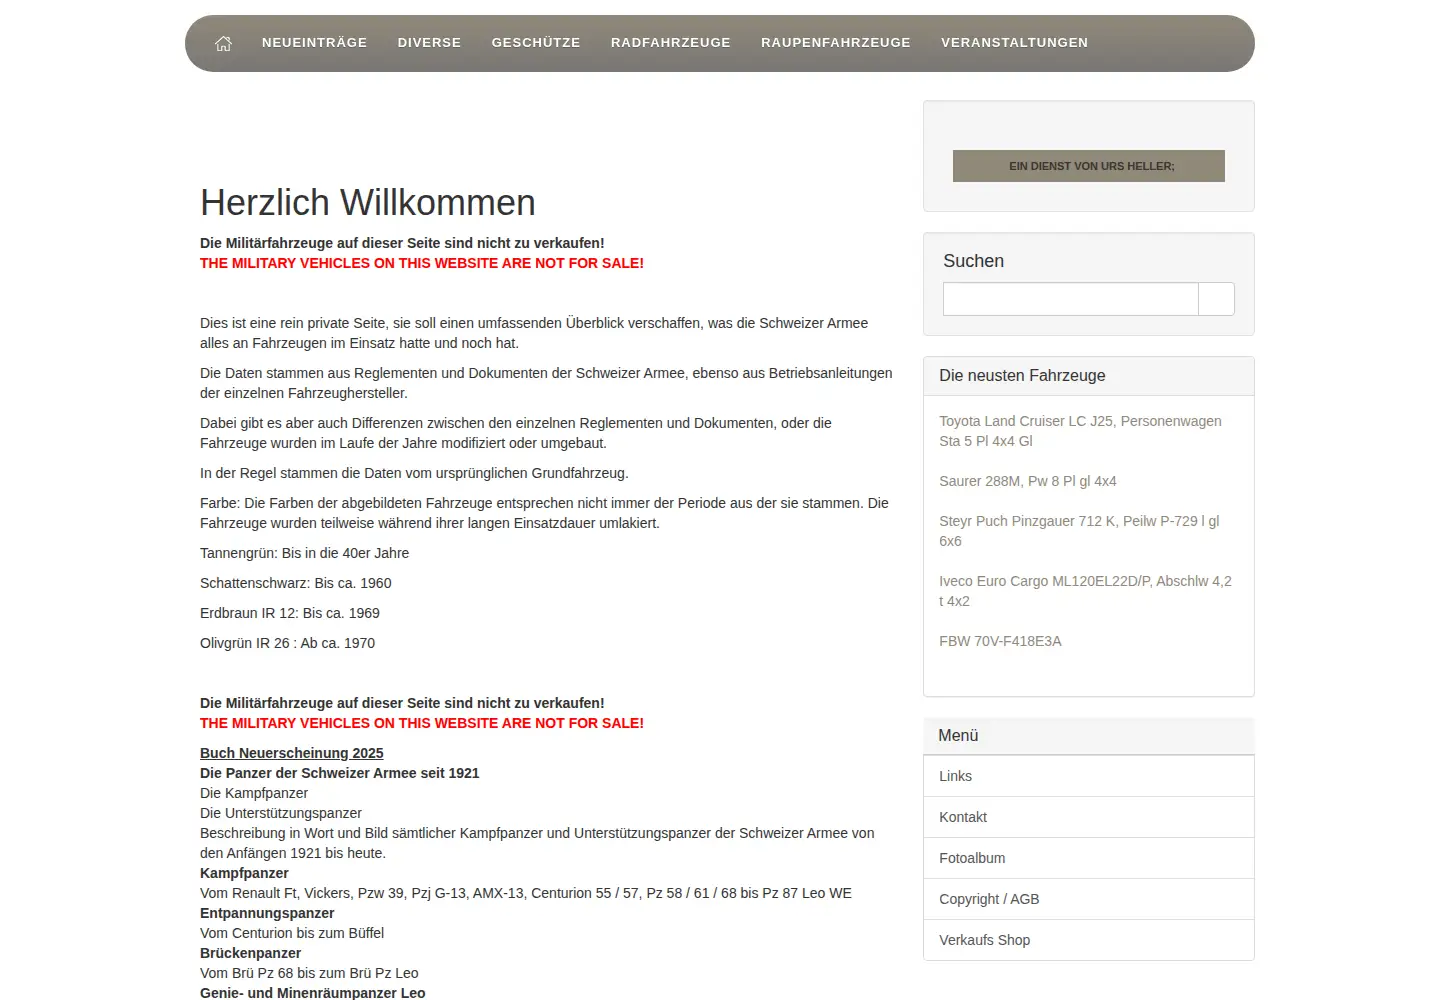The height and width of the screenshot is (1000, 1440).
Task: Focus the Suchen search field
Action: pos(1071,299)
